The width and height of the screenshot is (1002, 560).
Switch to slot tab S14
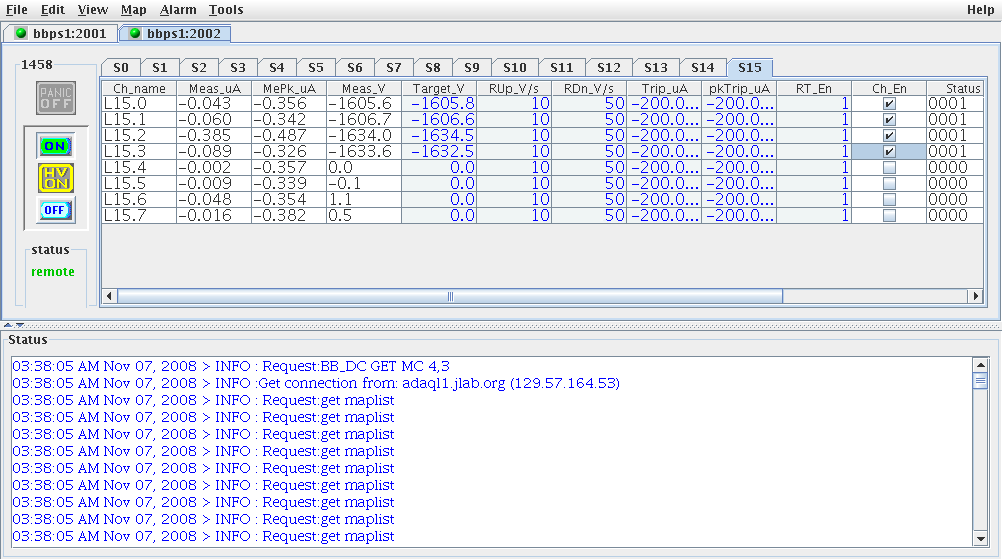(702, 67)
